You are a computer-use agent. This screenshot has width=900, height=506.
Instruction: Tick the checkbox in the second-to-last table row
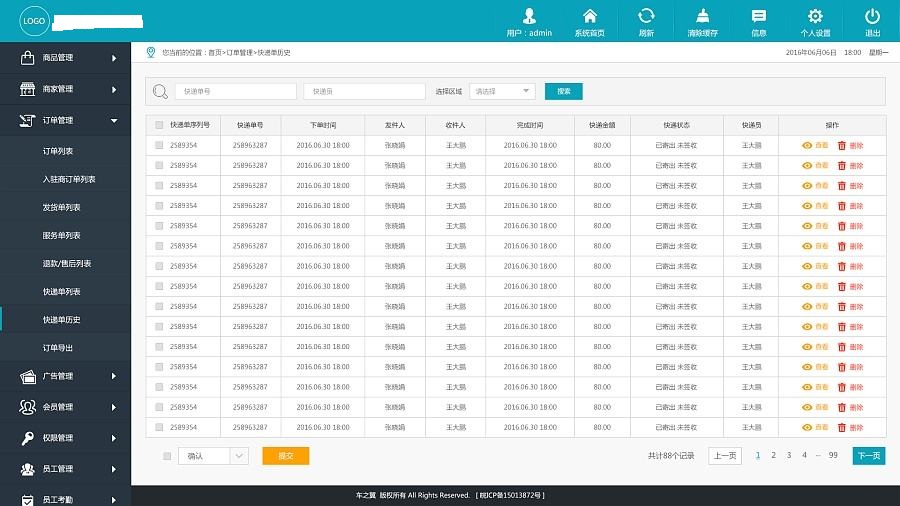[x=159, y=407]
